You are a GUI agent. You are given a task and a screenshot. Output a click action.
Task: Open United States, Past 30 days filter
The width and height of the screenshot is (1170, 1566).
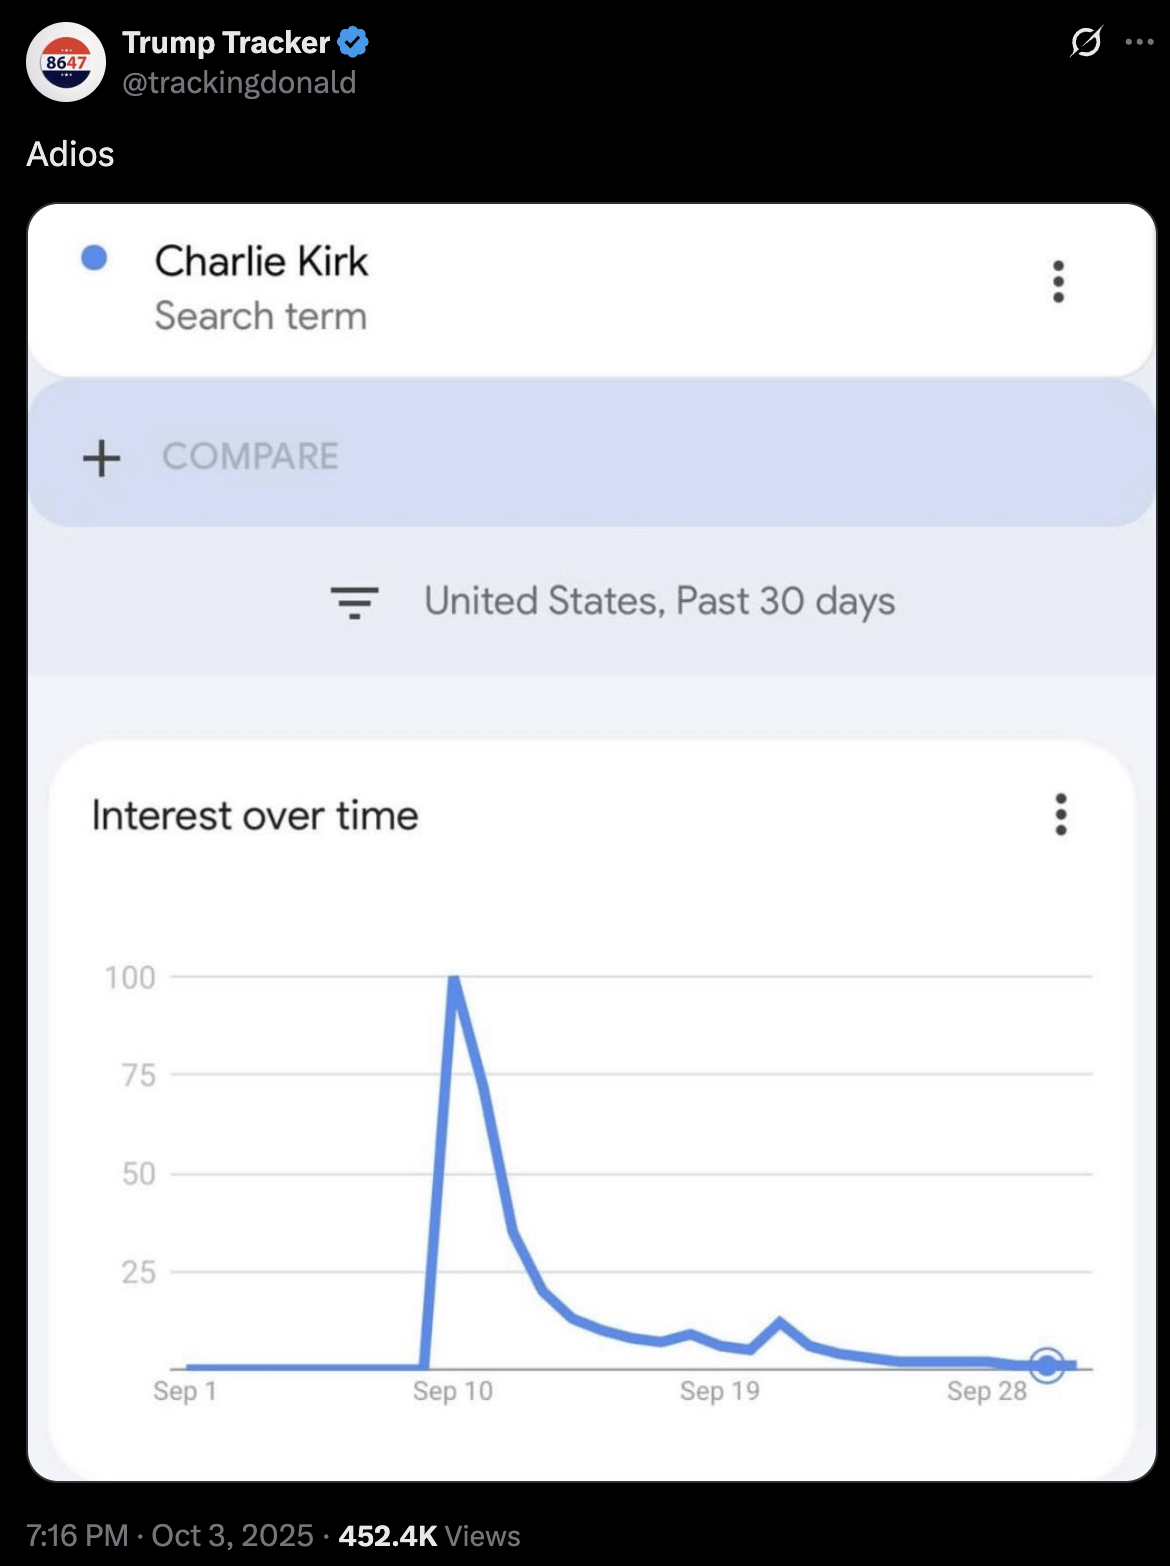(659, 602)
